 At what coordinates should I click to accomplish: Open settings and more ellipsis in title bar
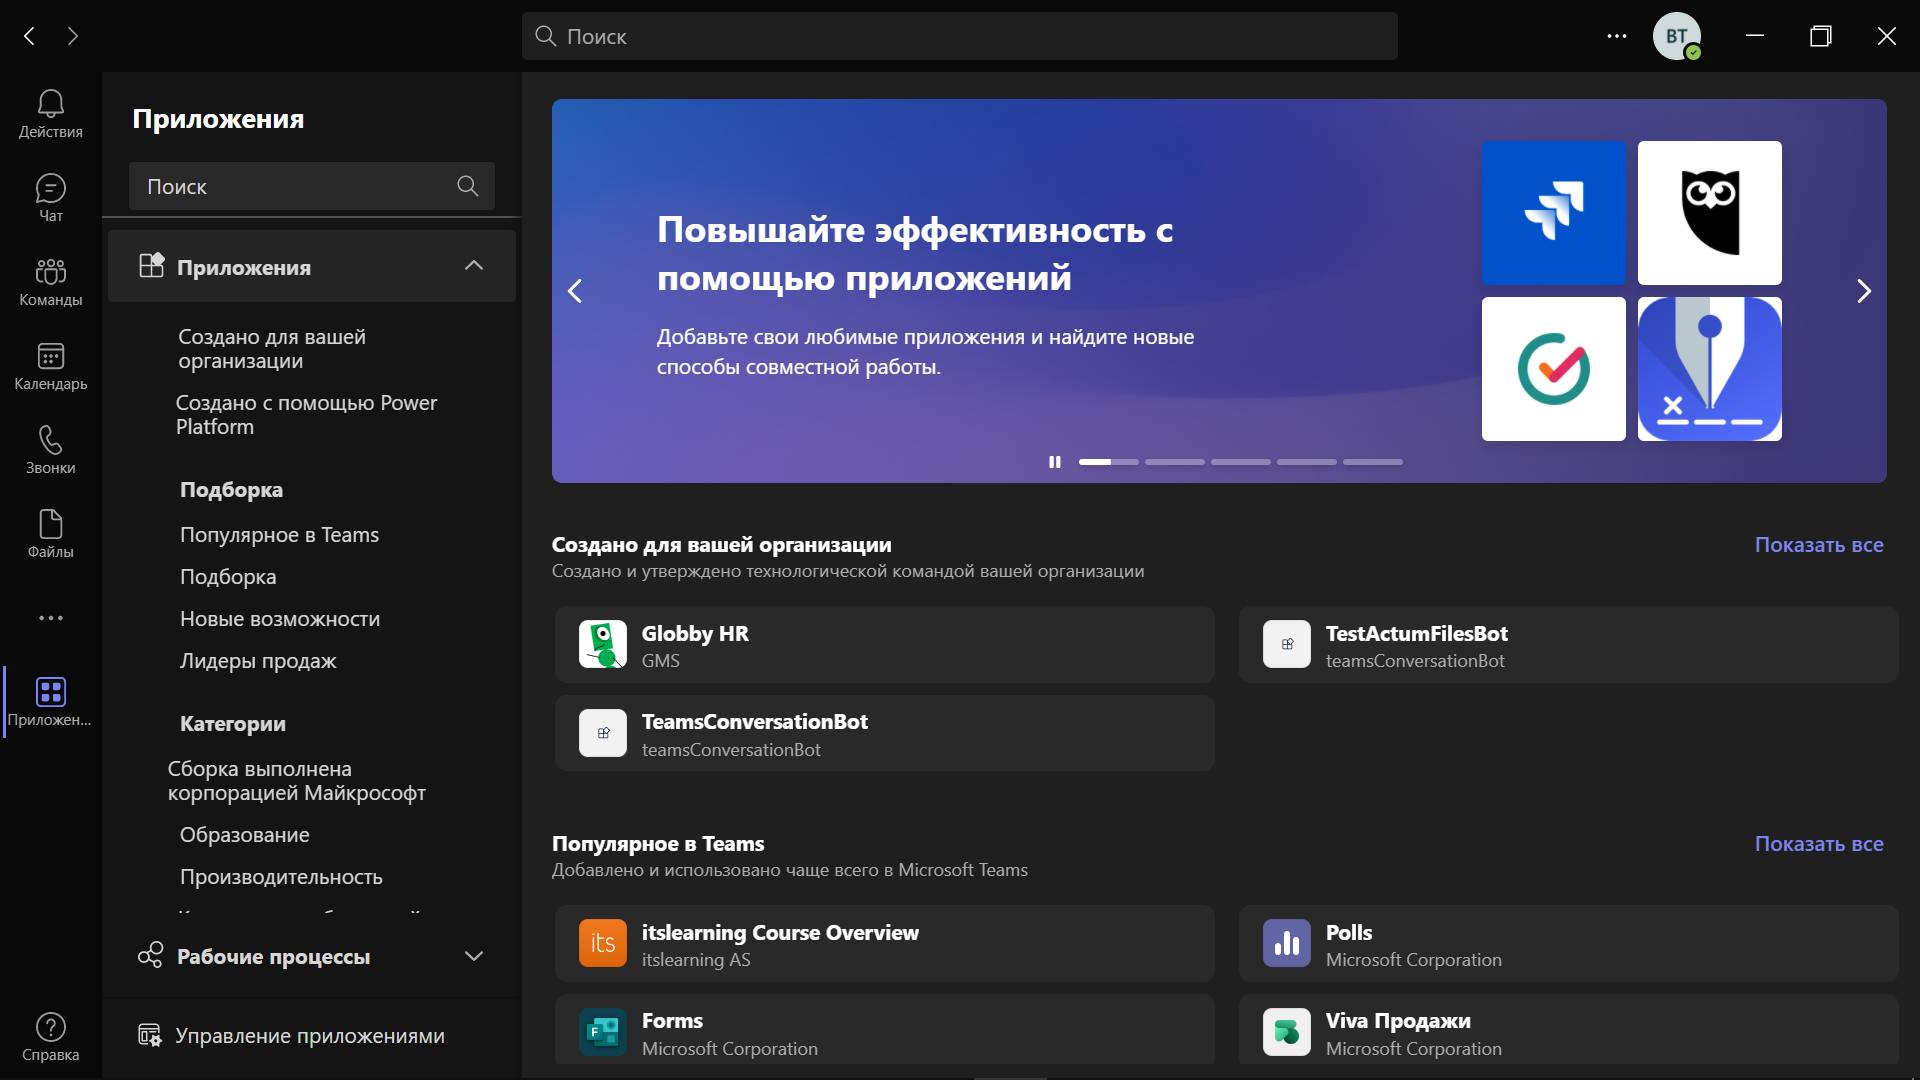tap(1616, 36)
